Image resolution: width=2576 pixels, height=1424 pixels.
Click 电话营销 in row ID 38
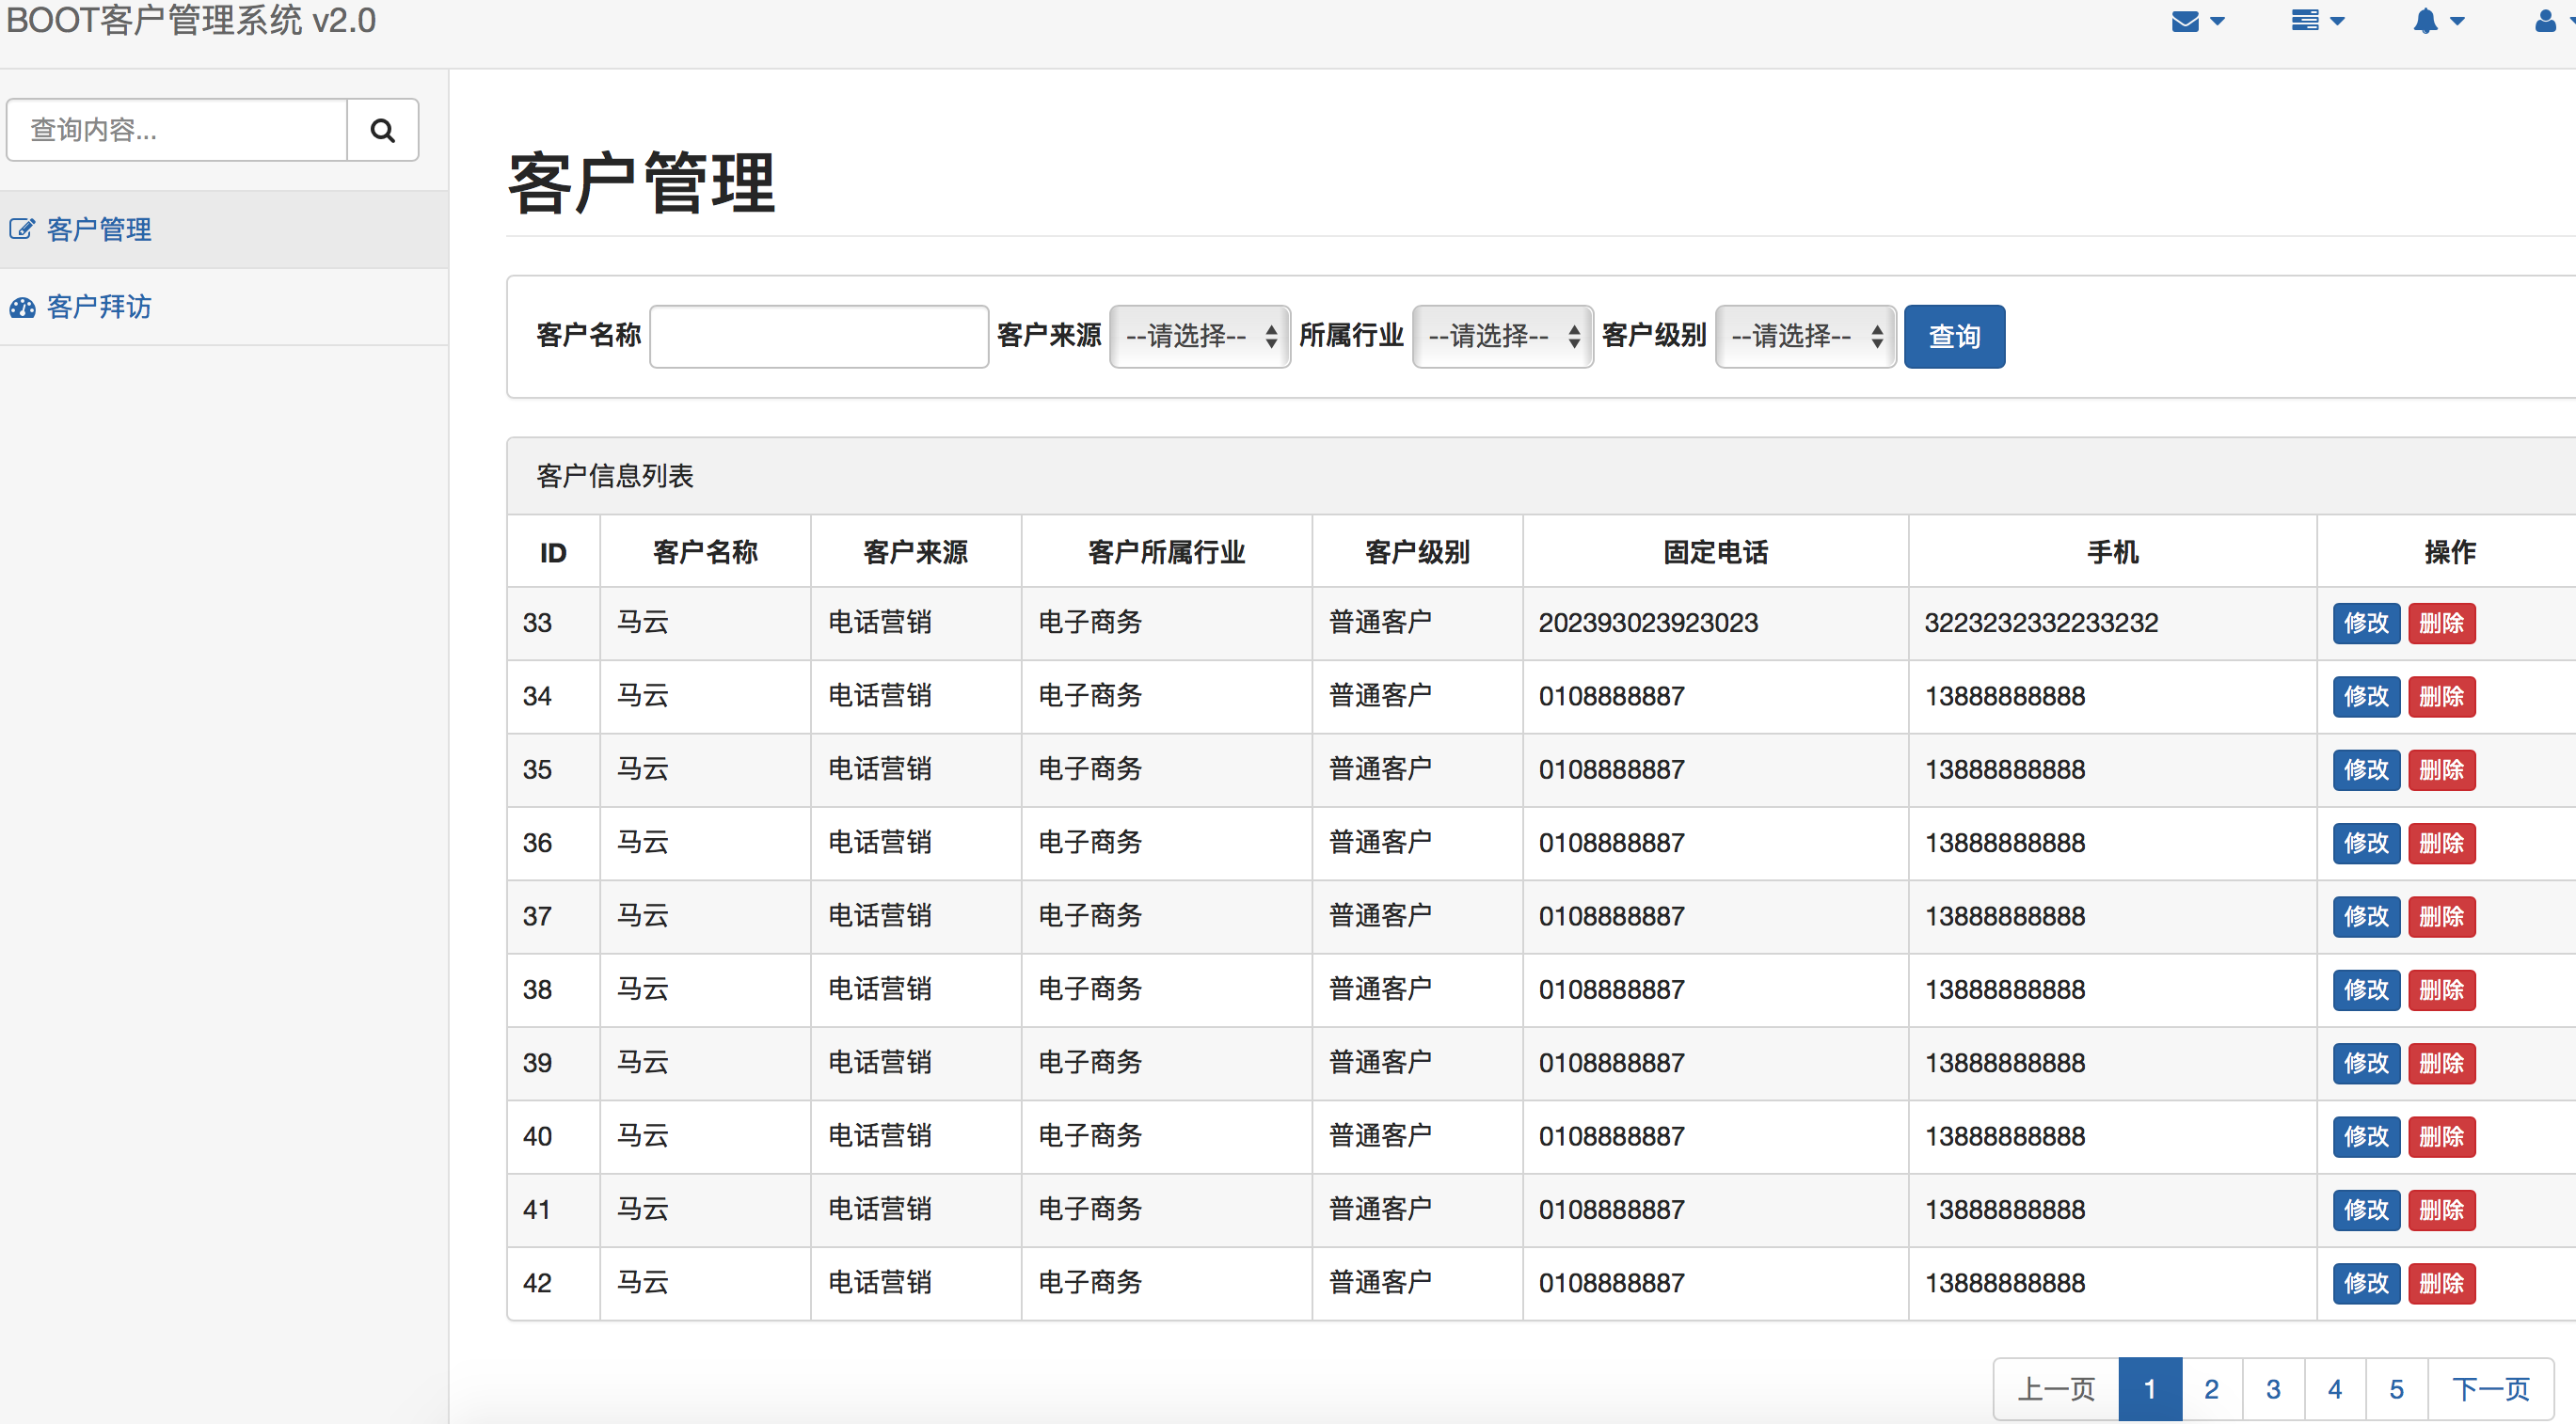point(879,989)
